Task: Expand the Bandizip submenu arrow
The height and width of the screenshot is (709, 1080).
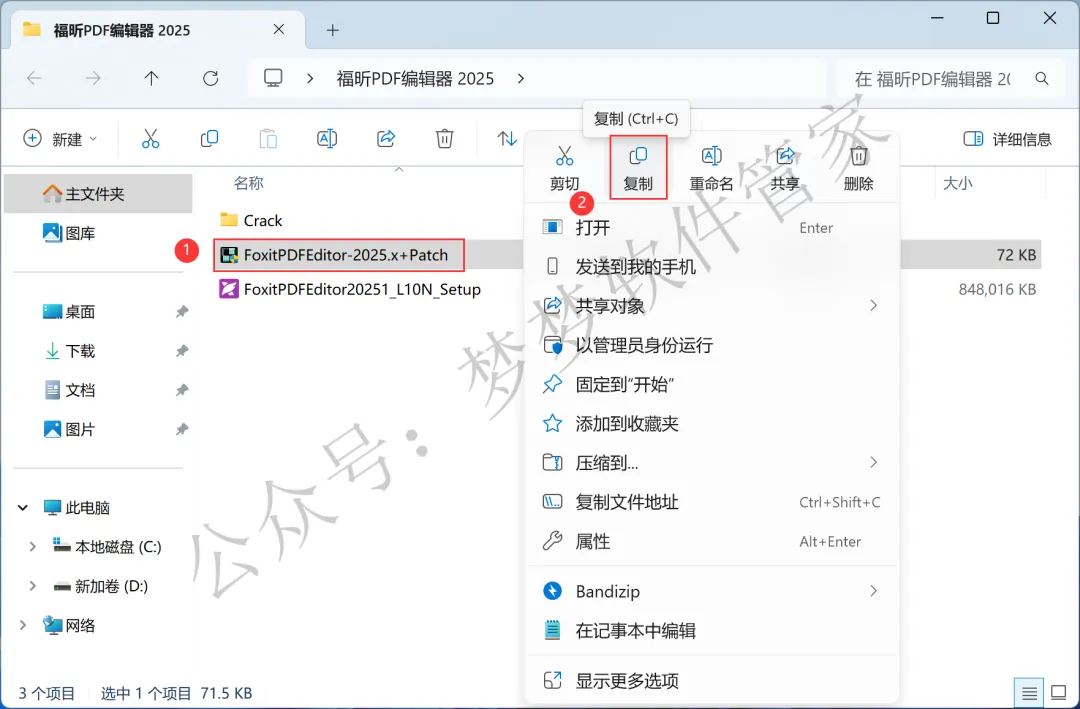Action: (873, 590)
